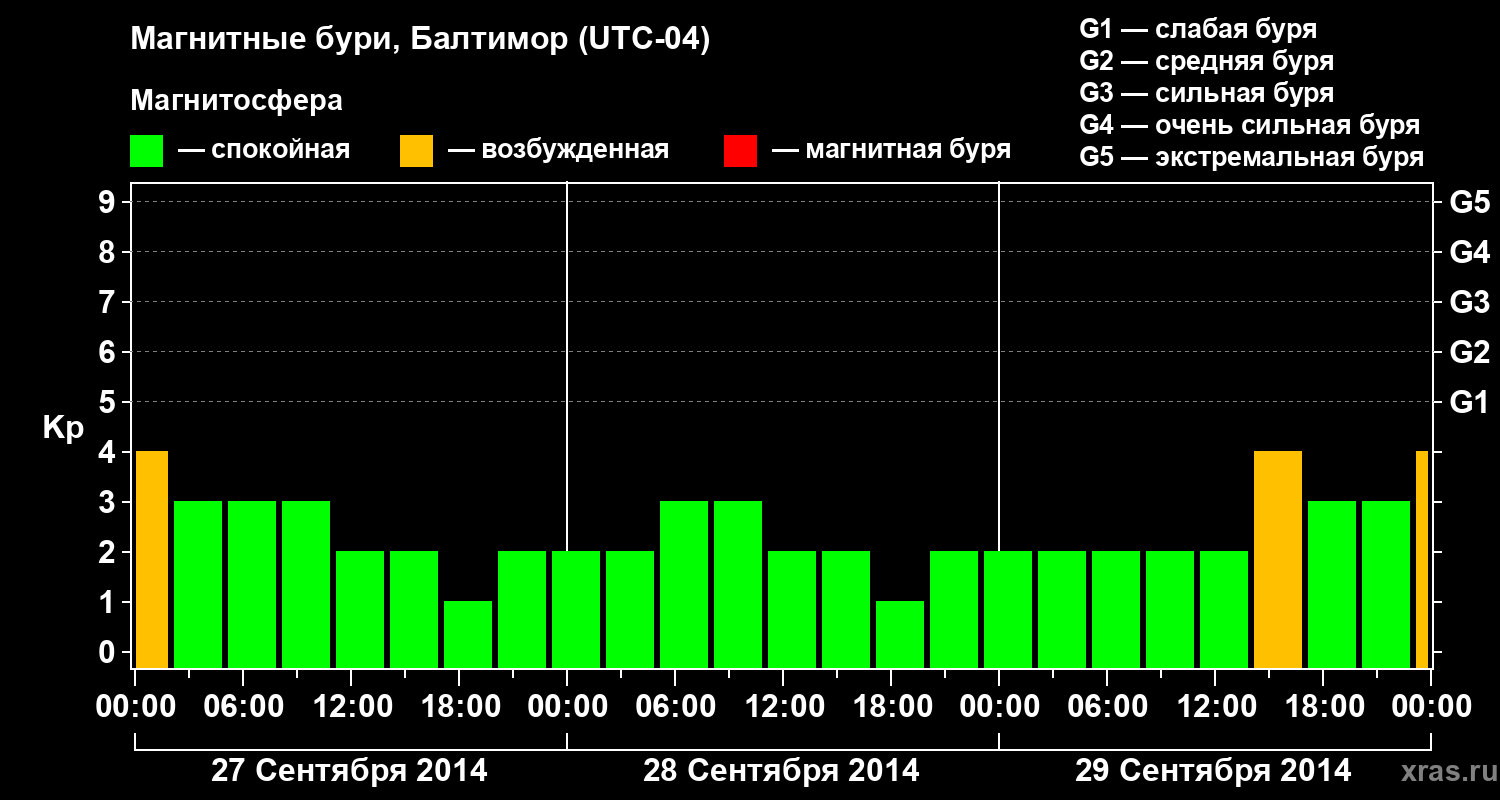Click the 'G5' label on right axis
The image size is (1500, 800).
[x=1469, y=203]
